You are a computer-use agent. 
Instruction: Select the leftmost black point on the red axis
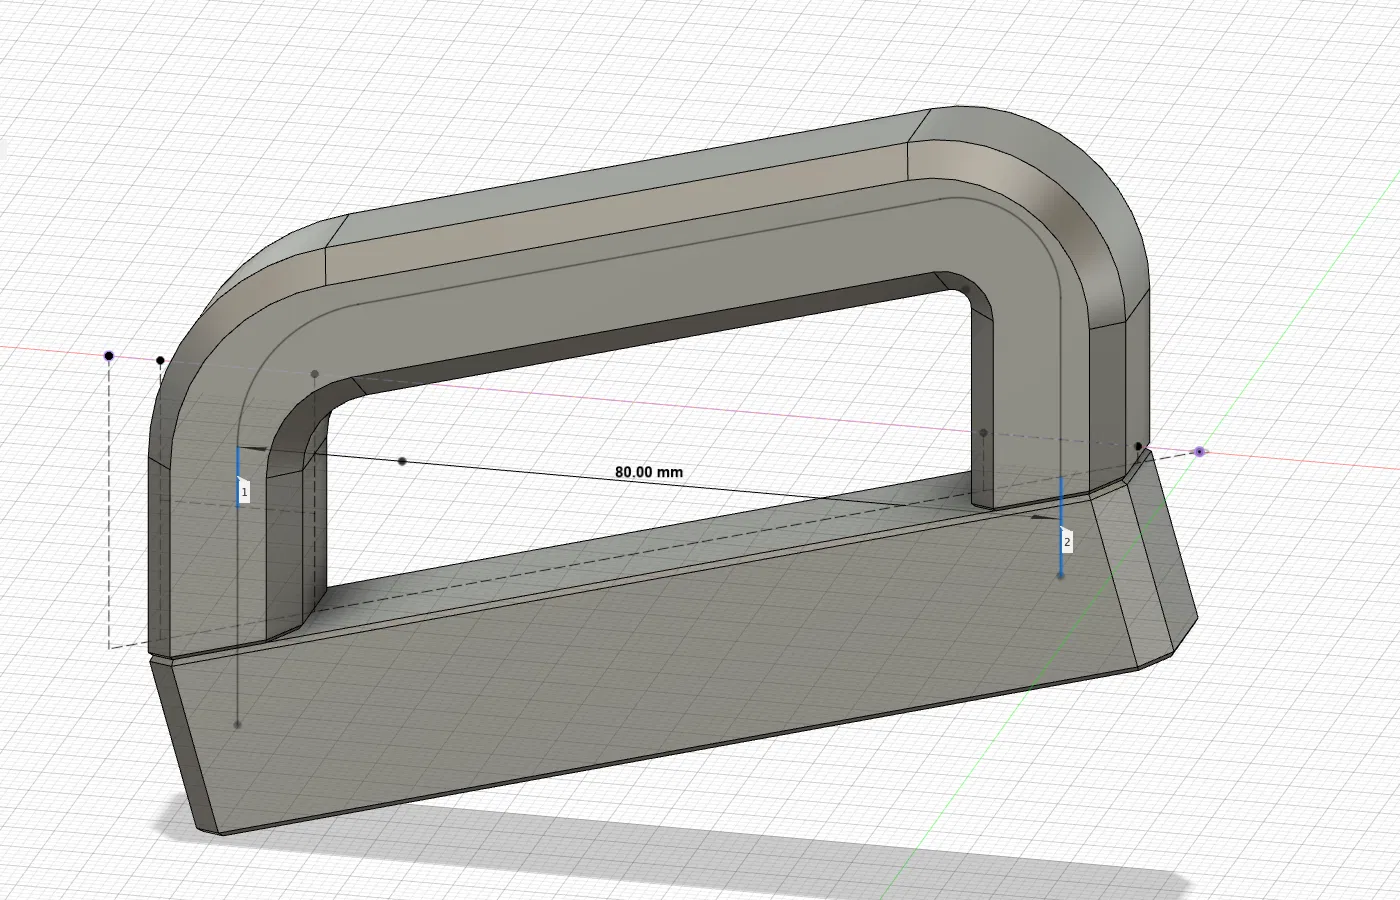point(109,356)
